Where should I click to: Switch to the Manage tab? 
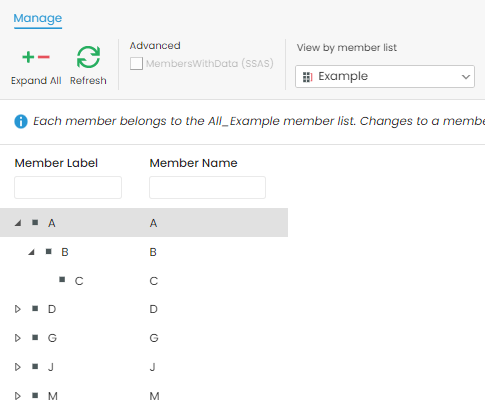(38, 18)
